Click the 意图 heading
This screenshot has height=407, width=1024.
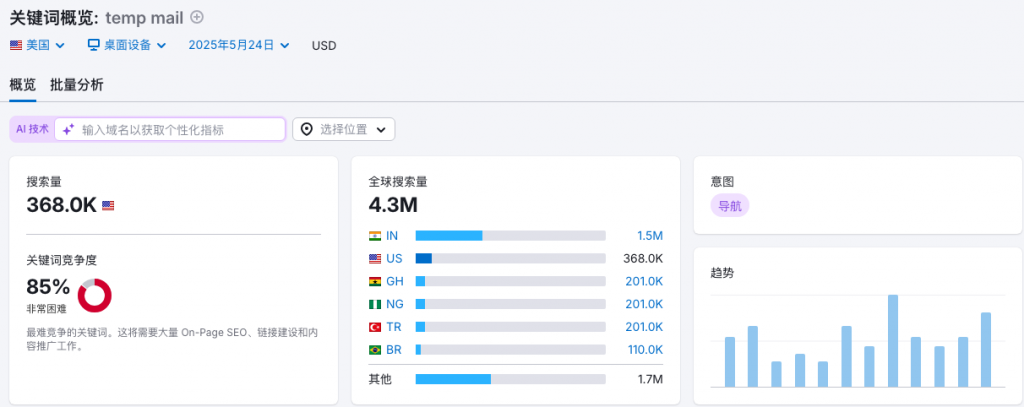(x=722, y=182)
